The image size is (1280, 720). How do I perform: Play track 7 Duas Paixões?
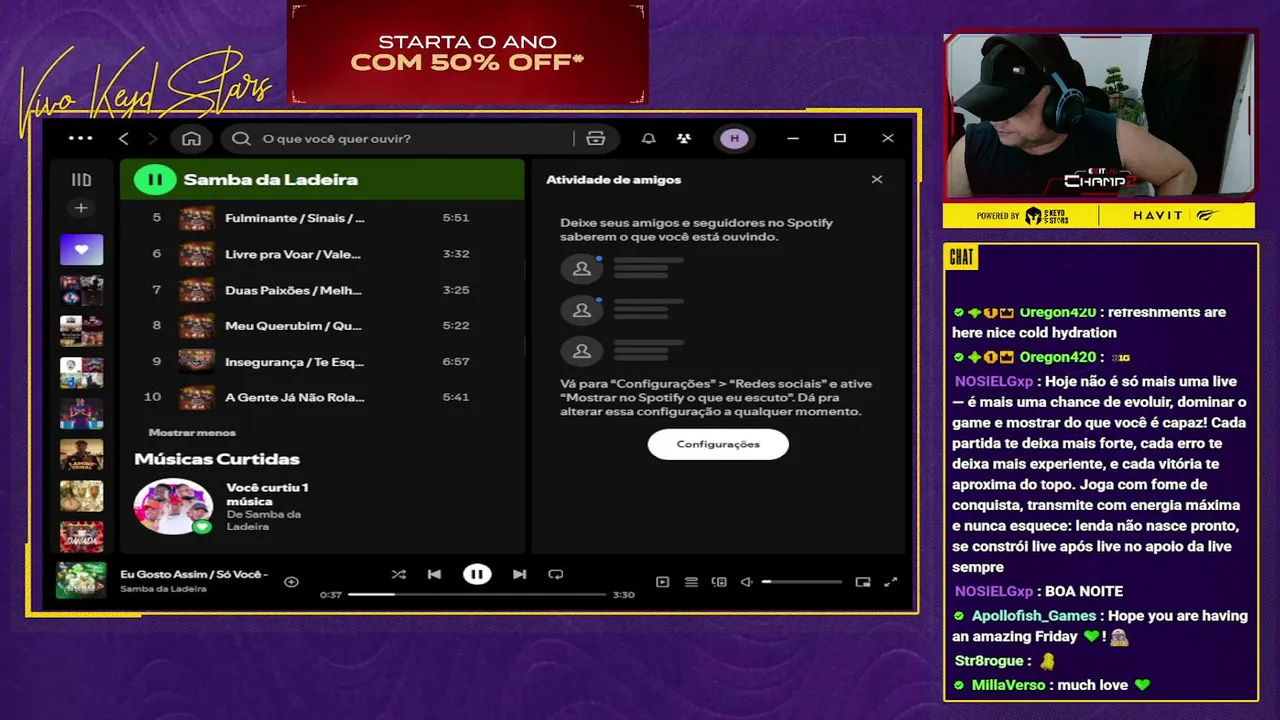click(322, 290)
